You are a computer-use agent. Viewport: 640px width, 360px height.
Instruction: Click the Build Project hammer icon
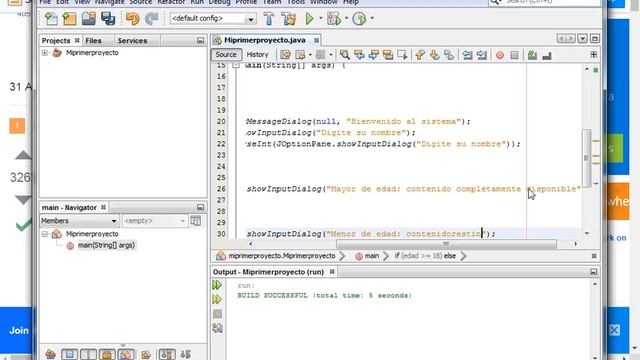tap(269, 19)
